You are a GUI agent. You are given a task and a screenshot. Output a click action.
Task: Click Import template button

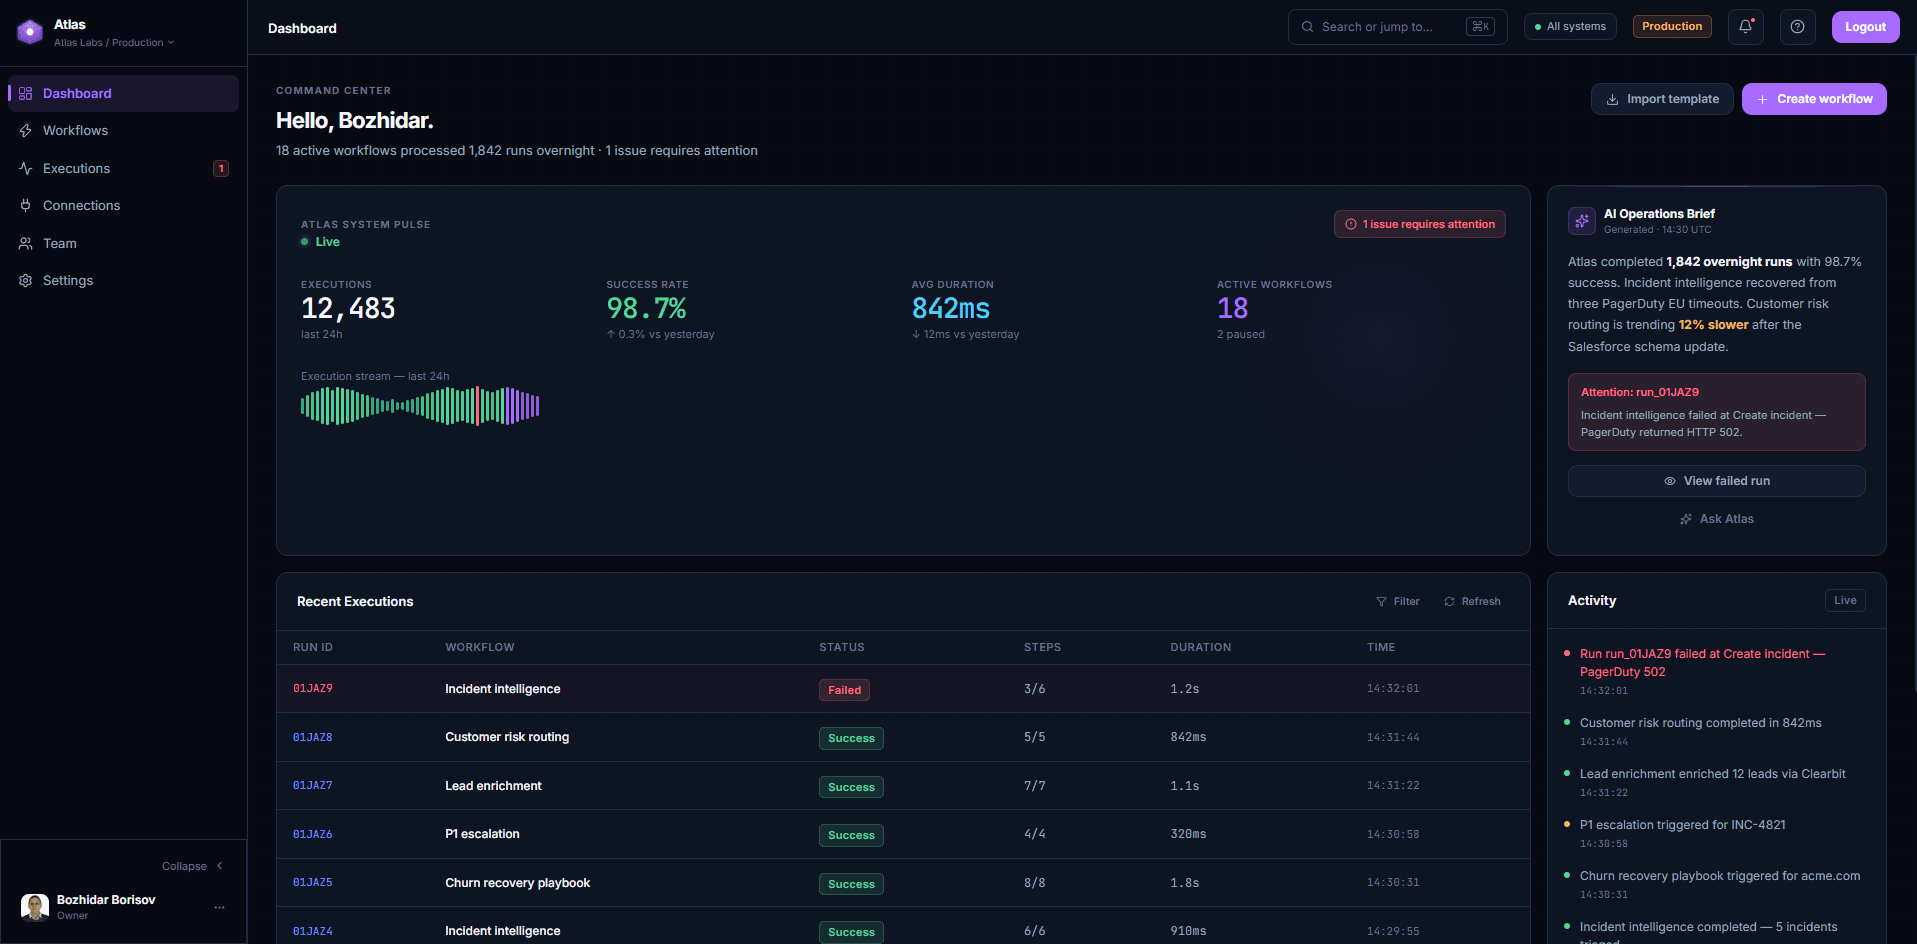[1662, 99]
